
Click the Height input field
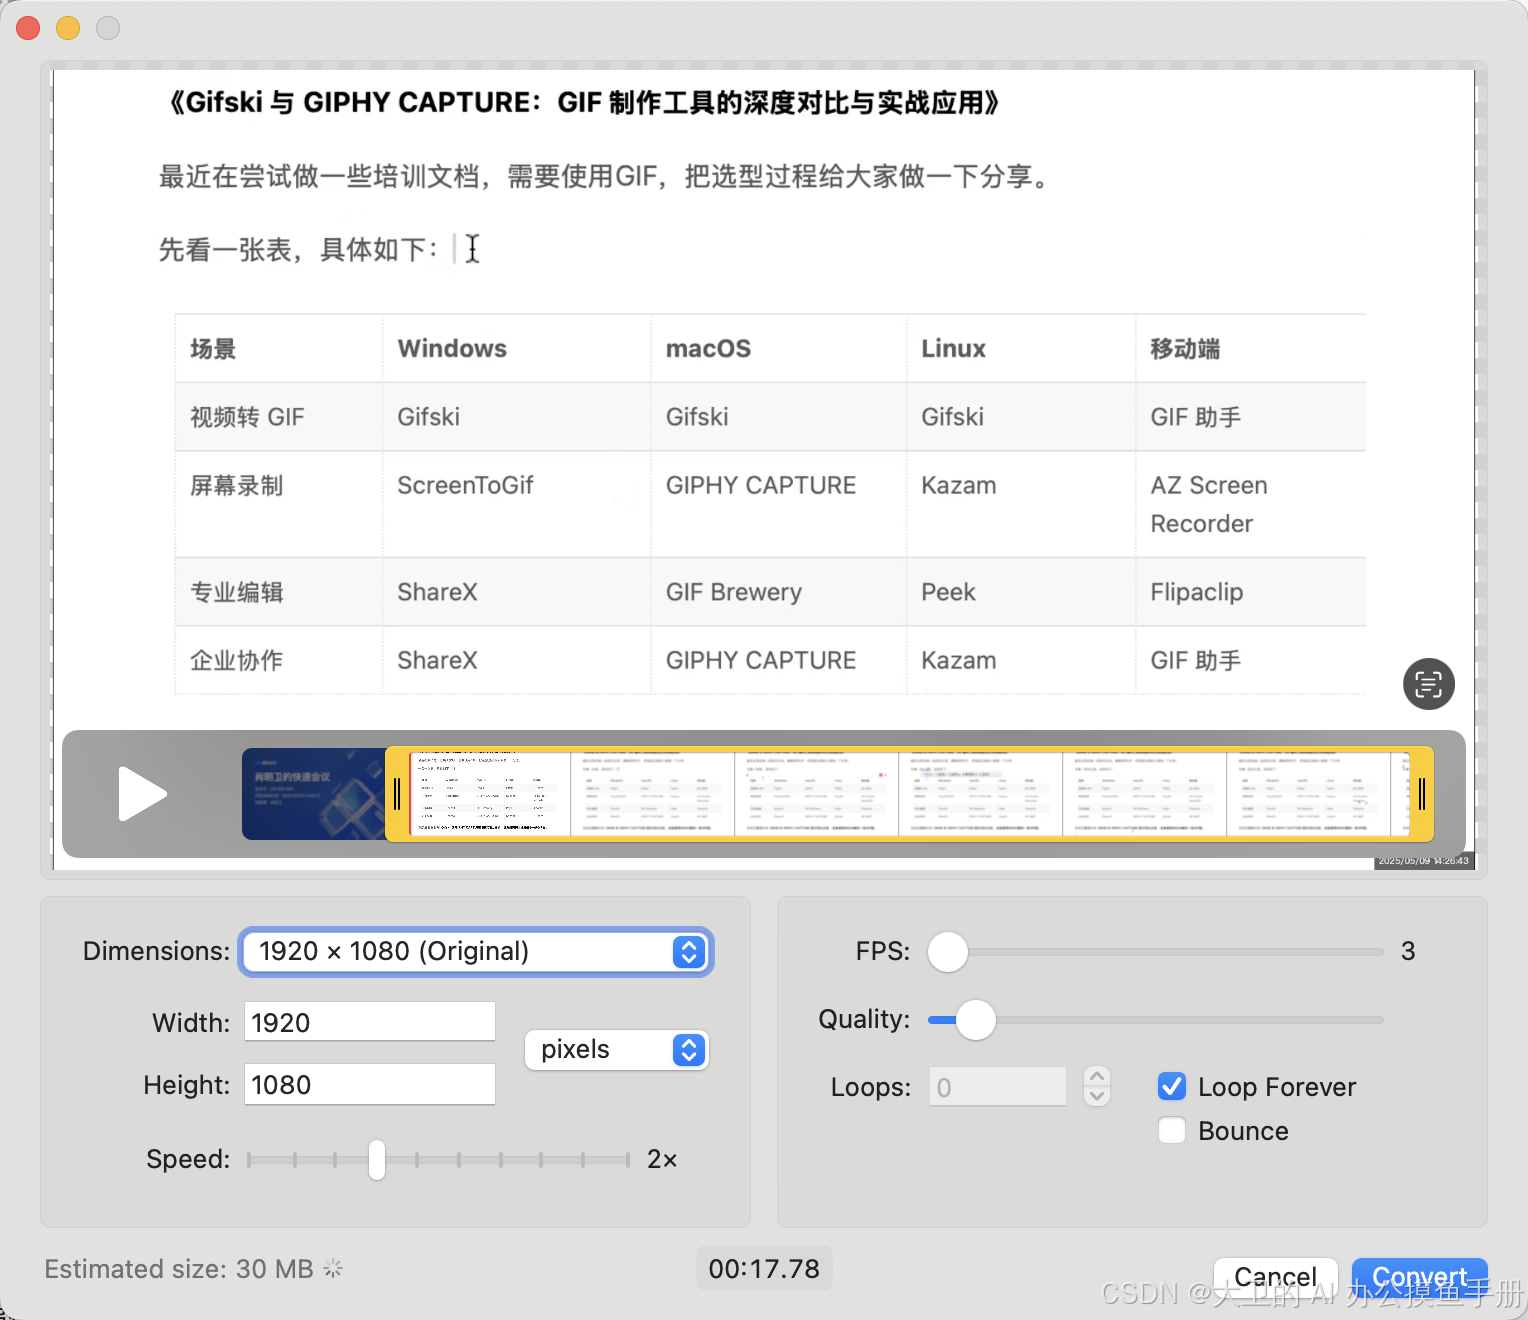tap(370, 1085)
